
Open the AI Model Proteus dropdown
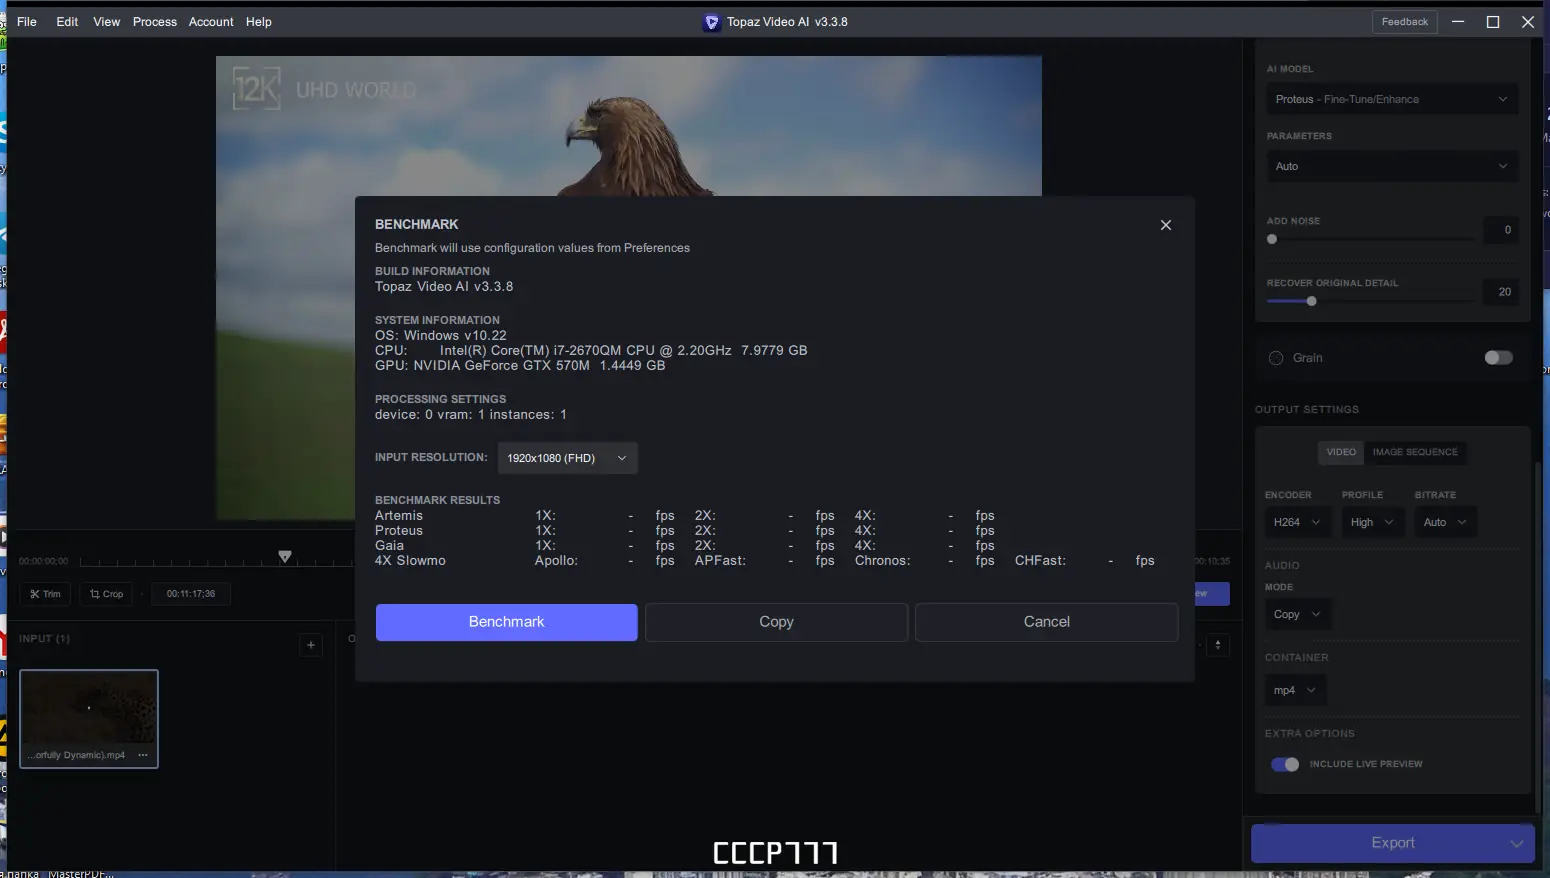pos(1391,99)
